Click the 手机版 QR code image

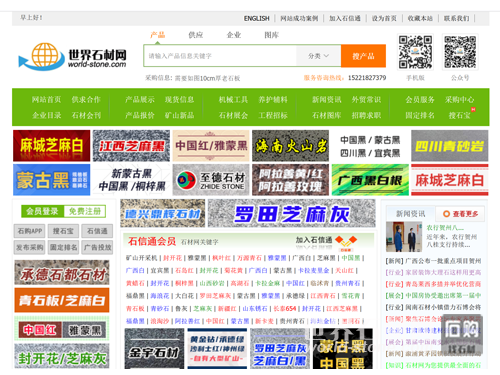click(x=415, y=52)
